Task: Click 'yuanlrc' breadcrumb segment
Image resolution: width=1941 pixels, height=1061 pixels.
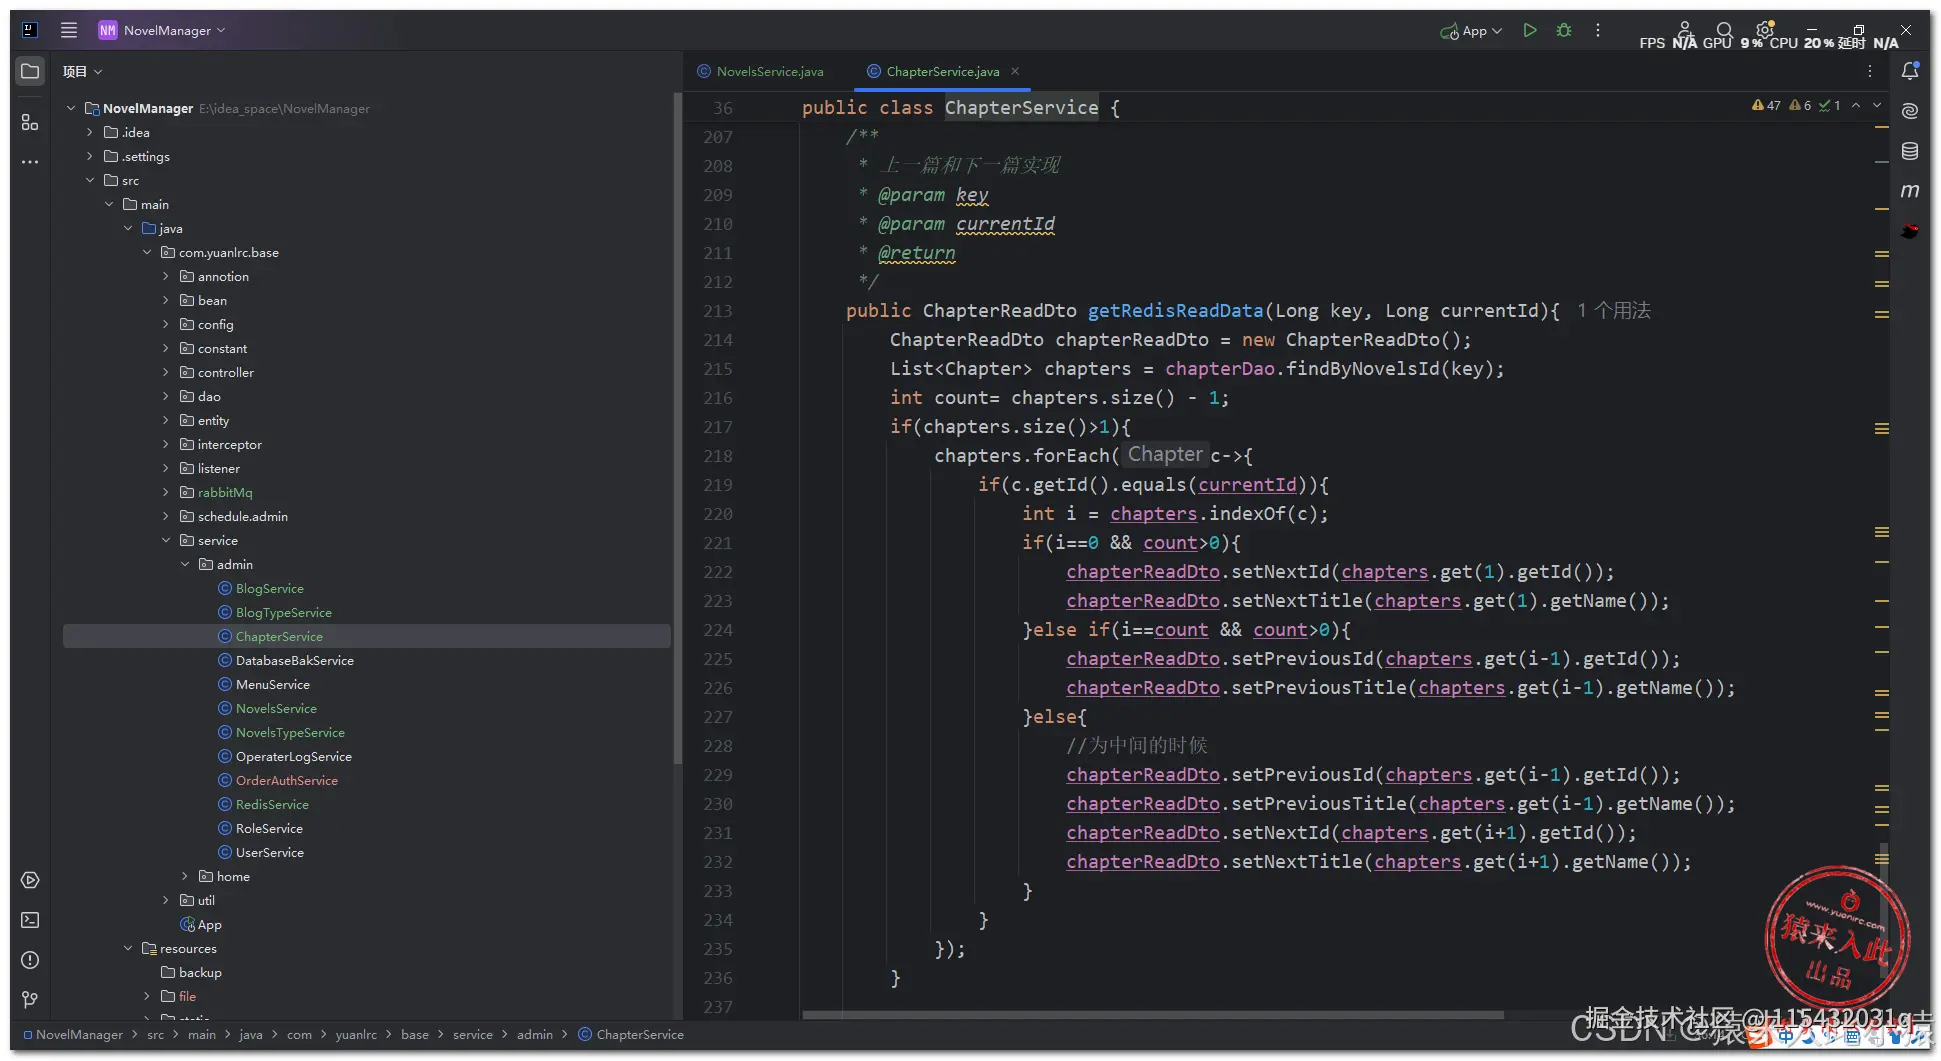Action: click(356, 1034)
